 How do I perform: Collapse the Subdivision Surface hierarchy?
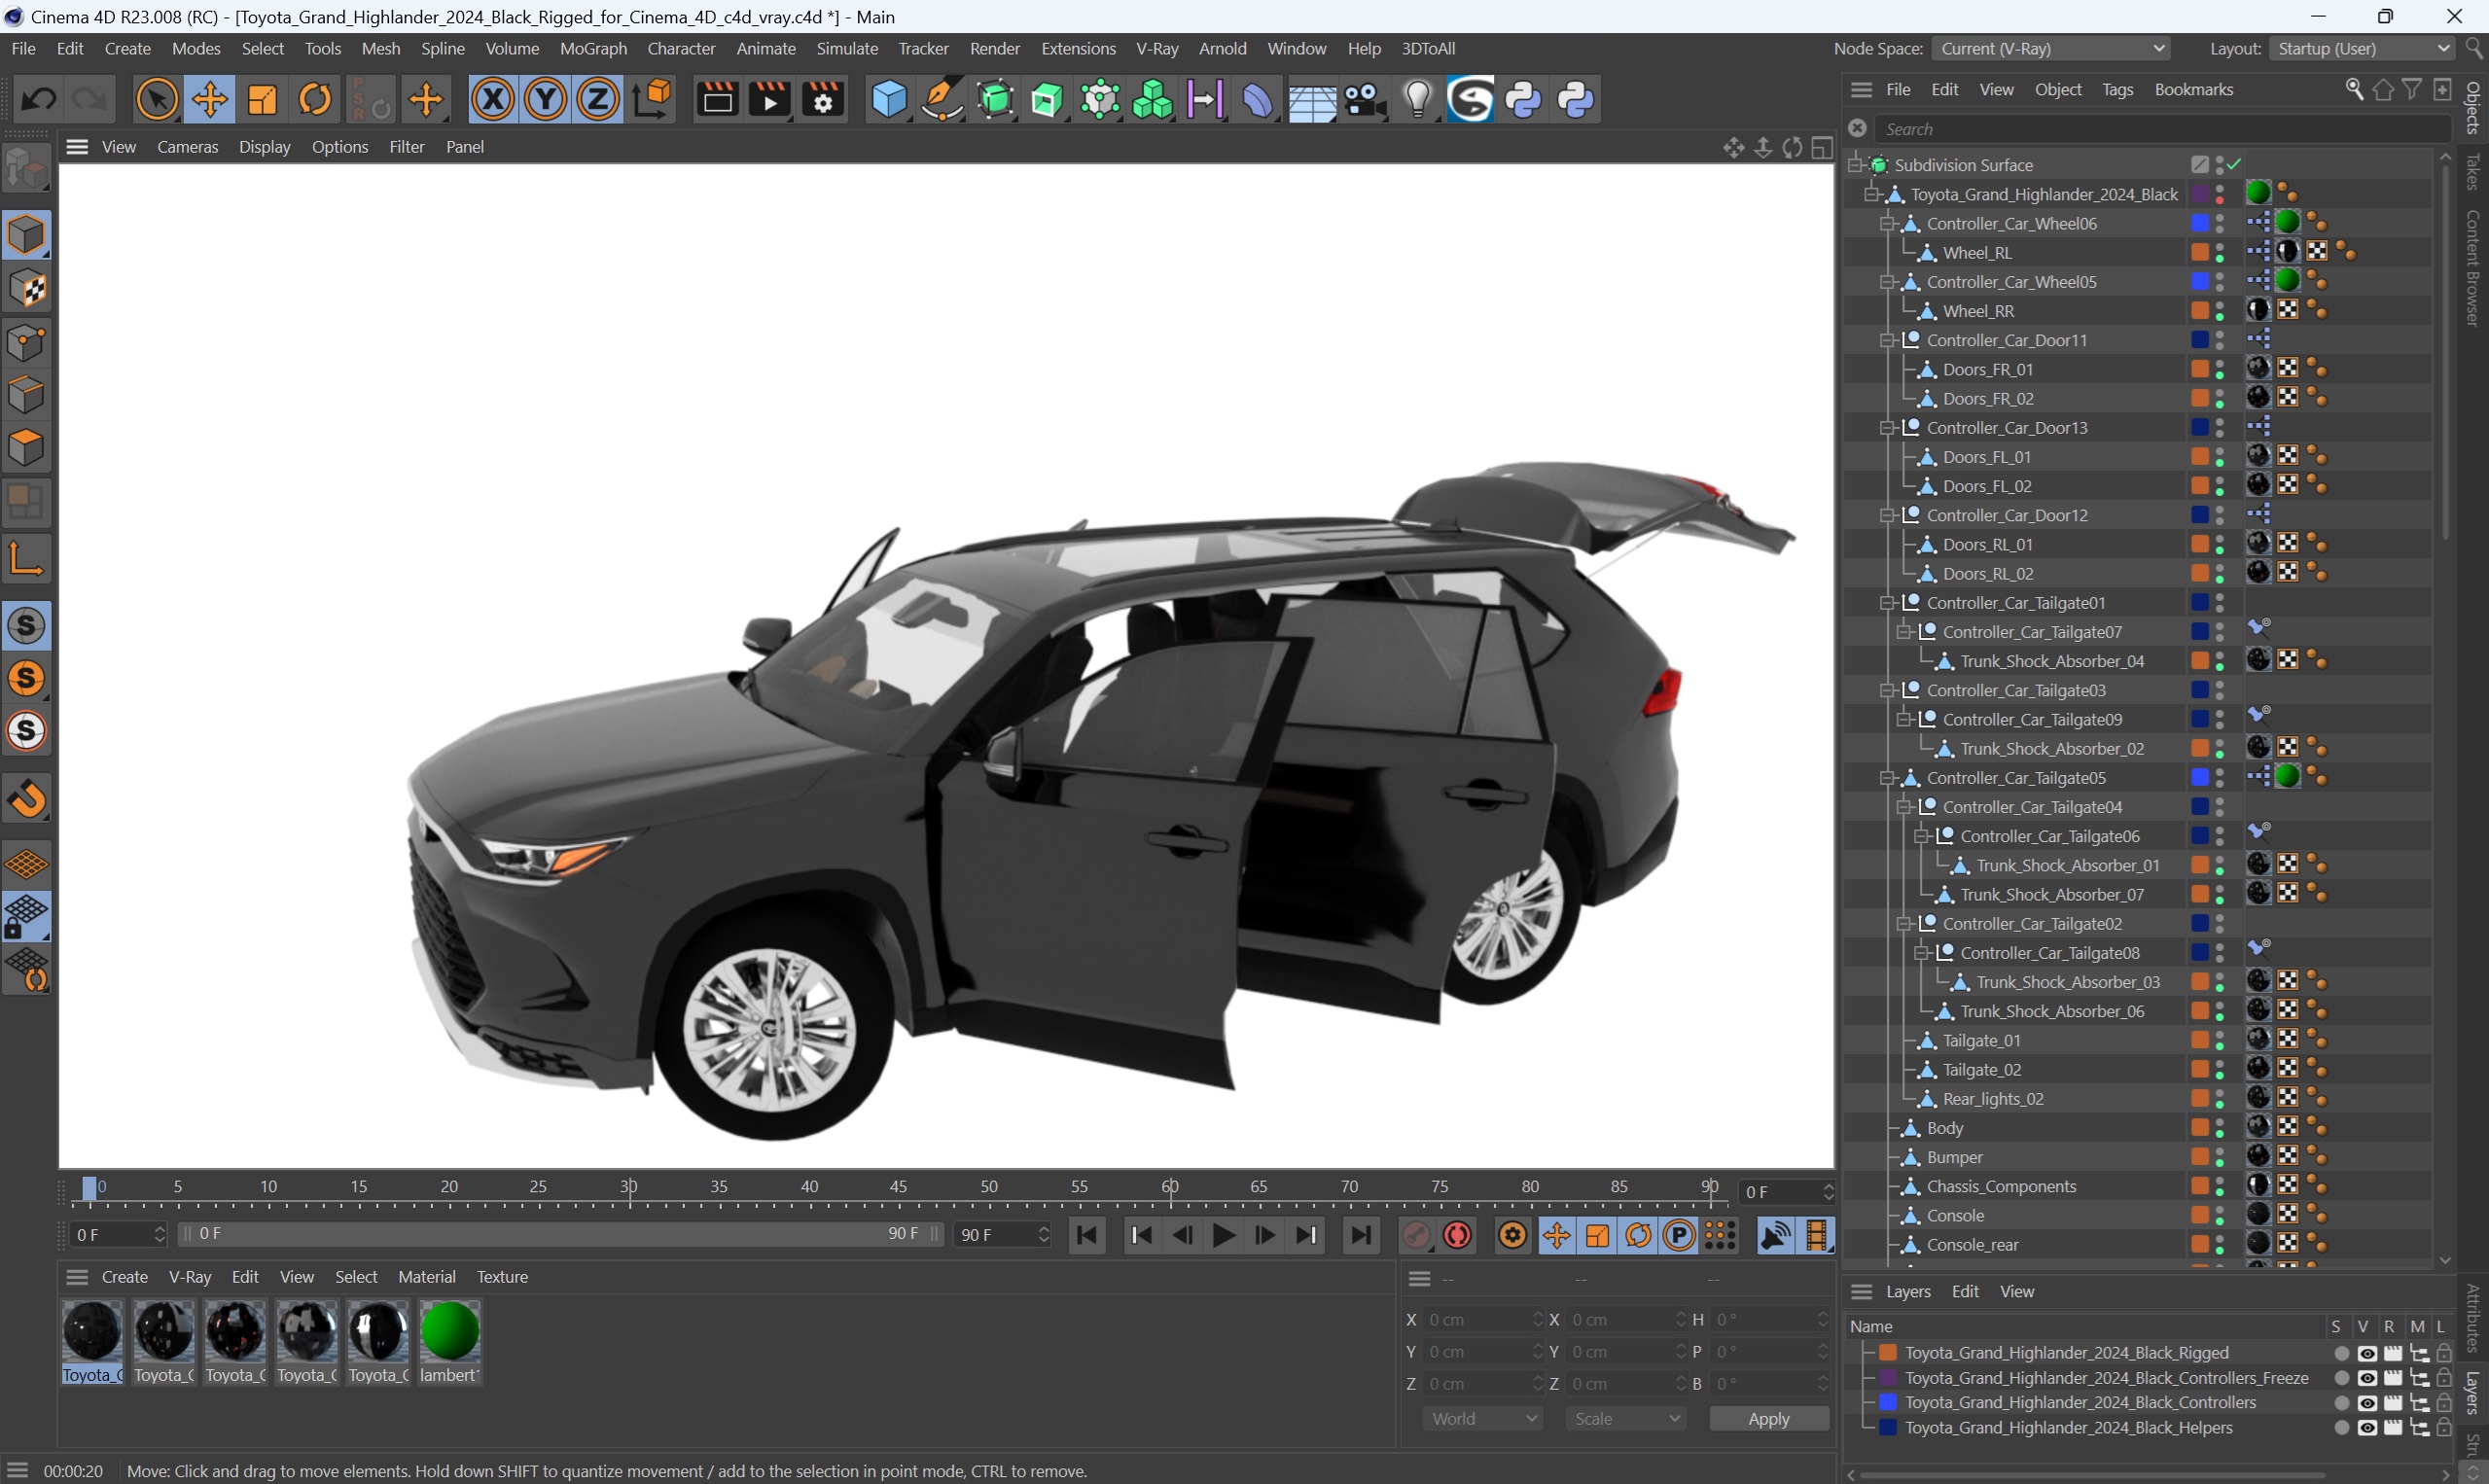(x=1856, y=164)
